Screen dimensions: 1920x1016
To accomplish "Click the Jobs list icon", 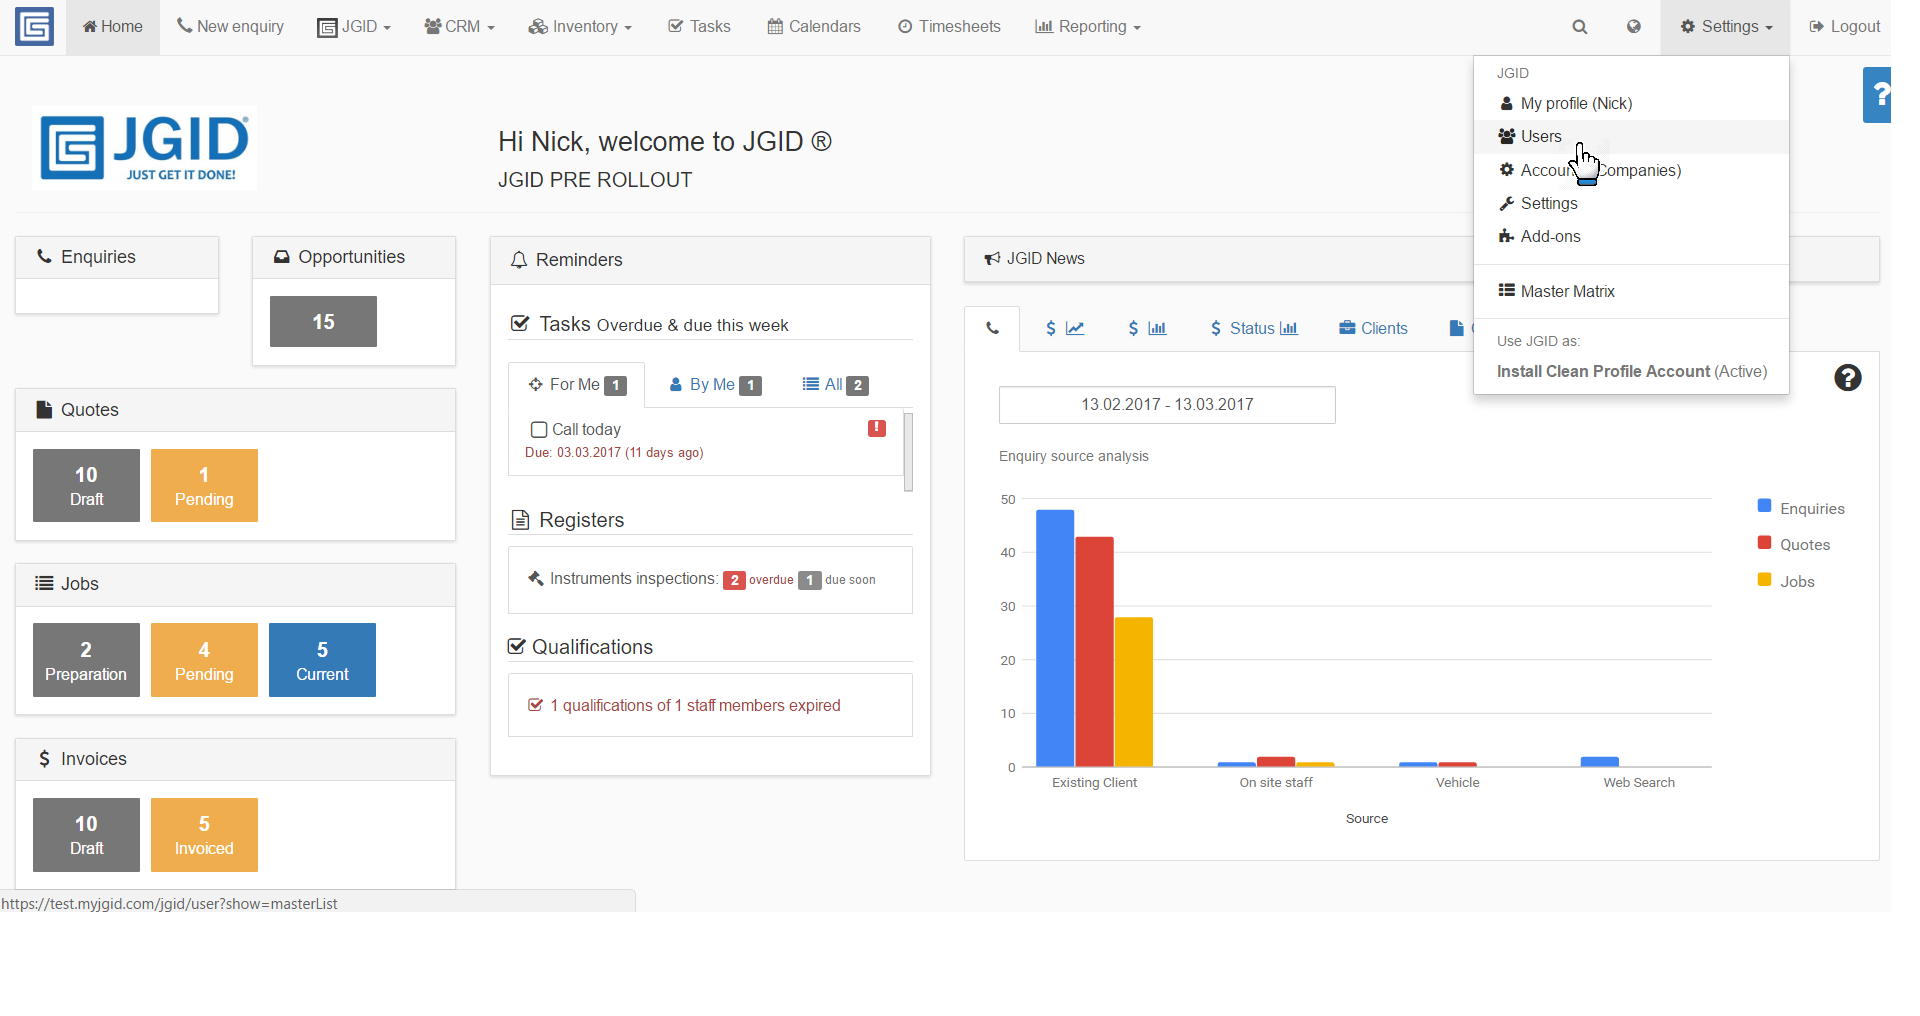I will tap(44, 583).
